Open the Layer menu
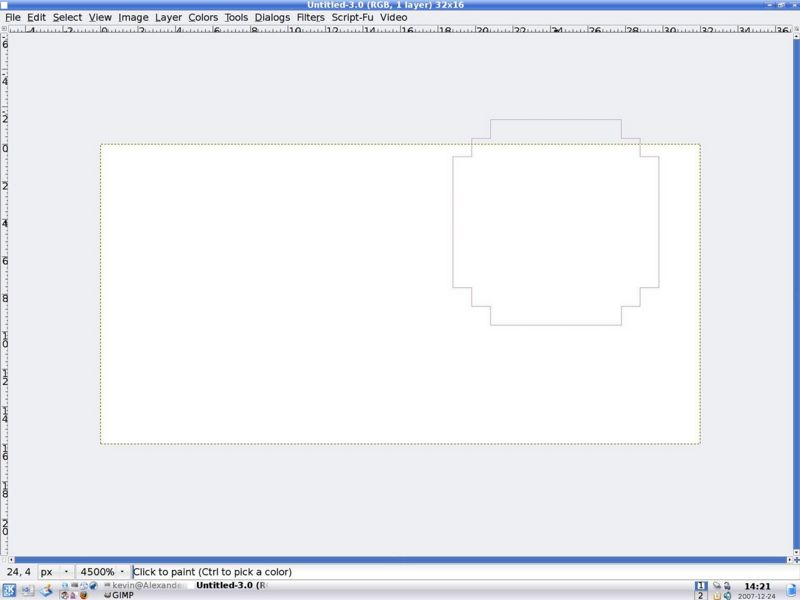This screenshot has height=600, width=800. (x=168, y=18)
